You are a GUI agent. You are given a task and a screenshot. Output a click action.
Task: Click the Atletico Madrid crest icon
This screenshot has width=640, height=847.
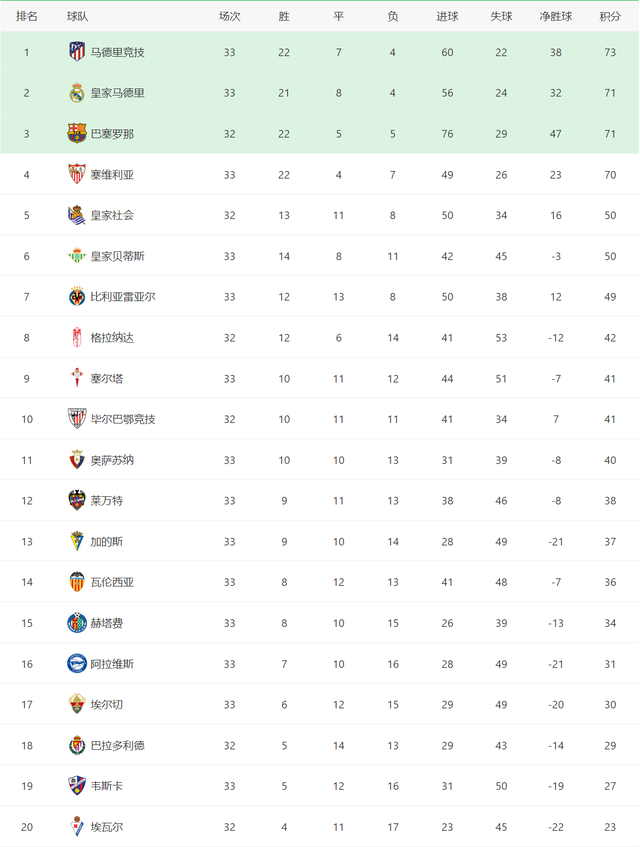coord(77,52)
